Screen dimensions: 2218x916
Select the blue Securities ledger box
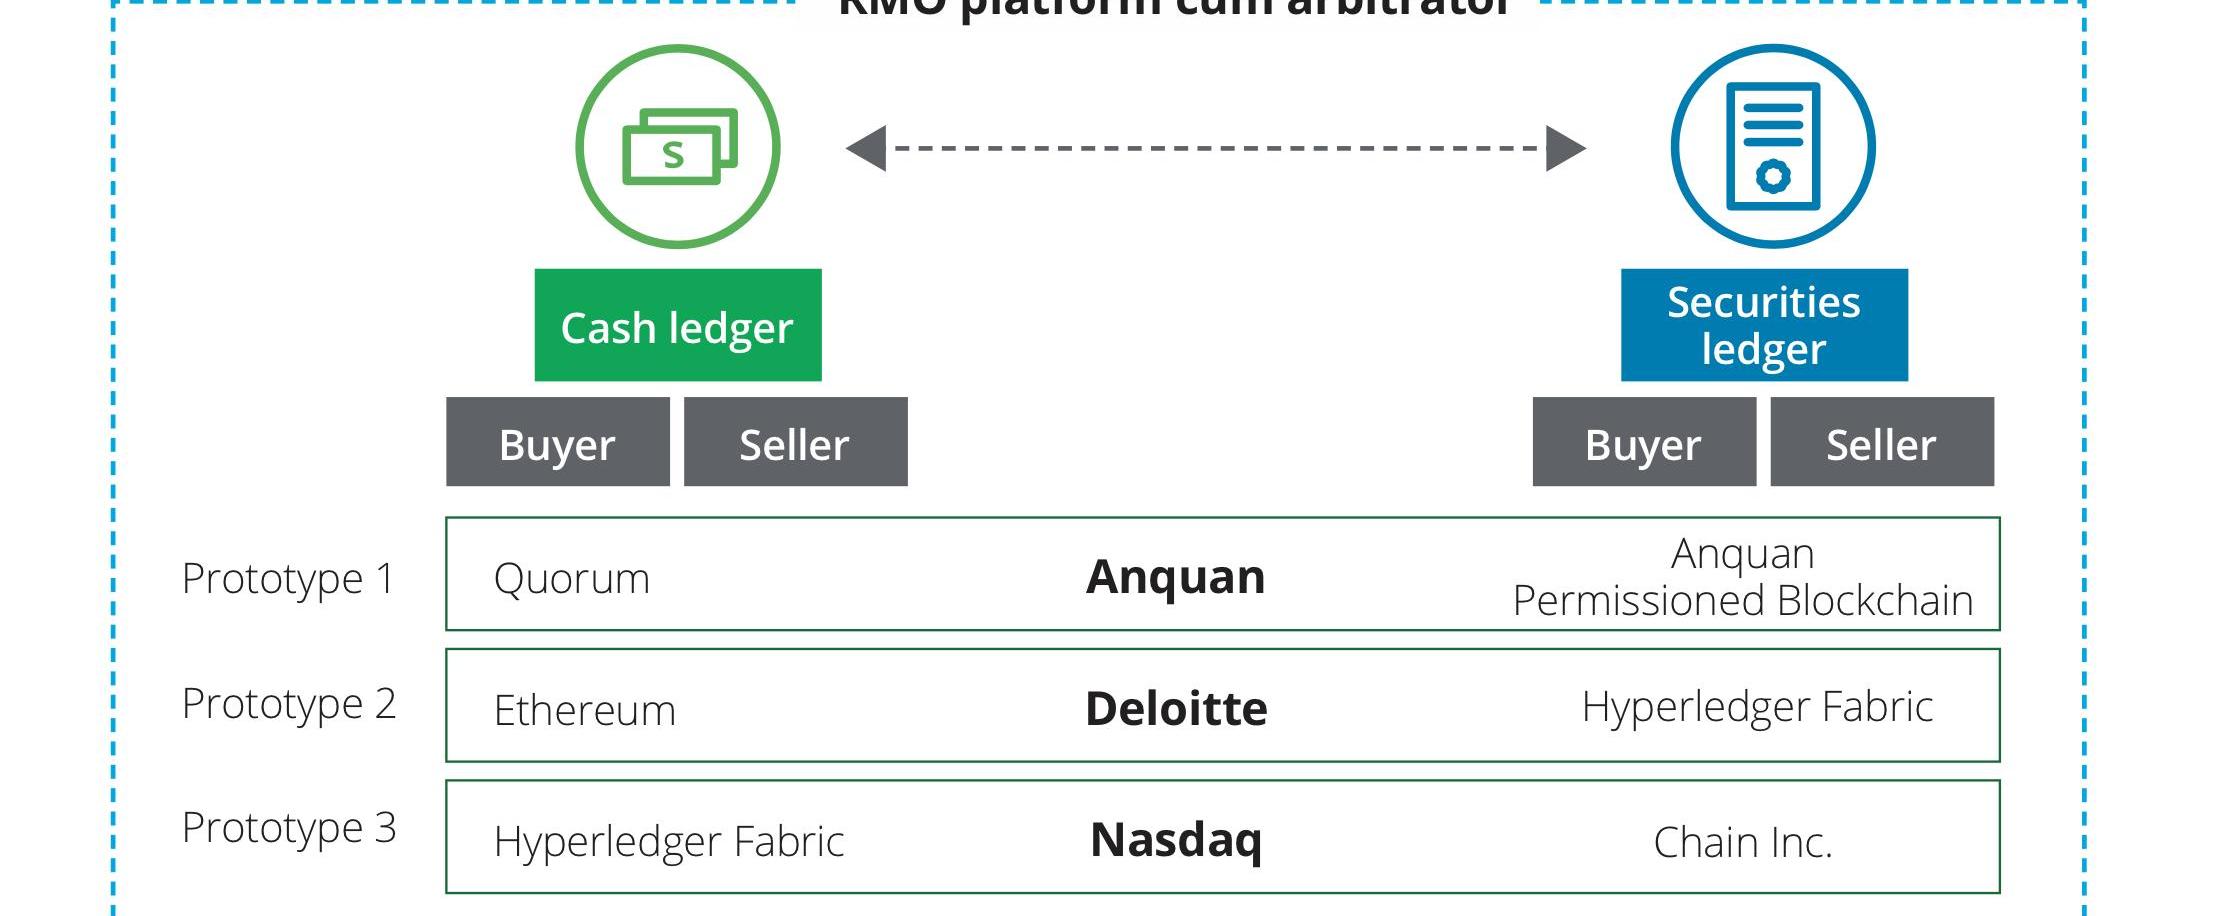click(1764, 325)
